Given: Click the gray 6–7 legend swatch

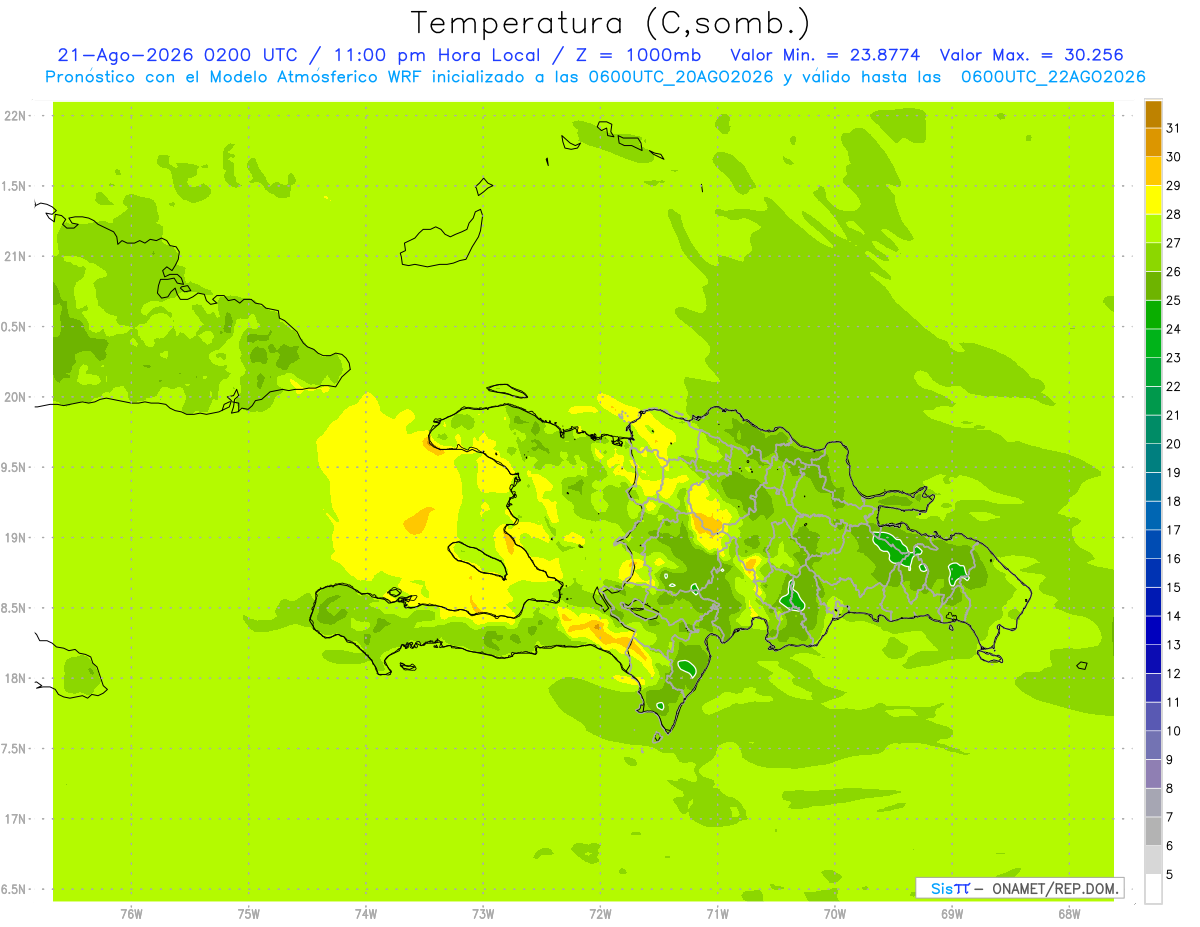Looking at the screenshot, I should point(1153,831).
